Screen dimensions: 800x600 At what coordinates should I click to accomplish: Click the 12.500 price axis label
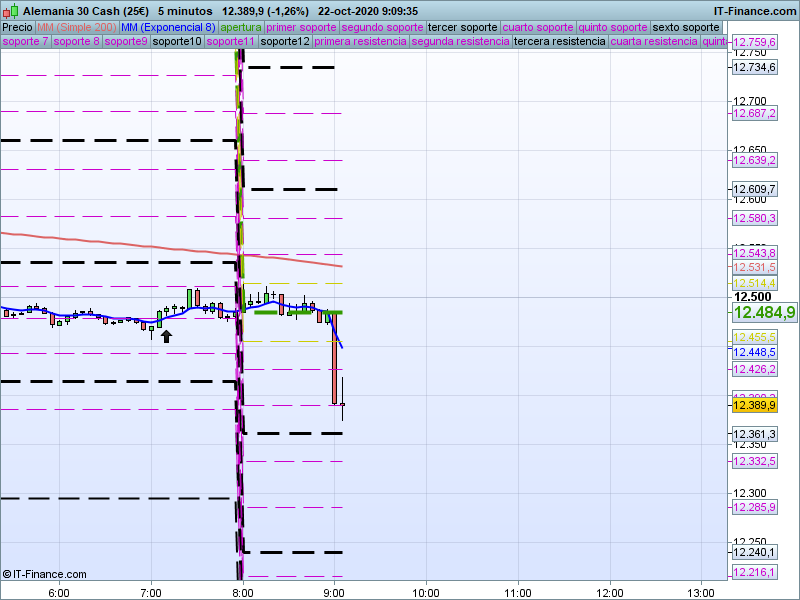(753, 297)
